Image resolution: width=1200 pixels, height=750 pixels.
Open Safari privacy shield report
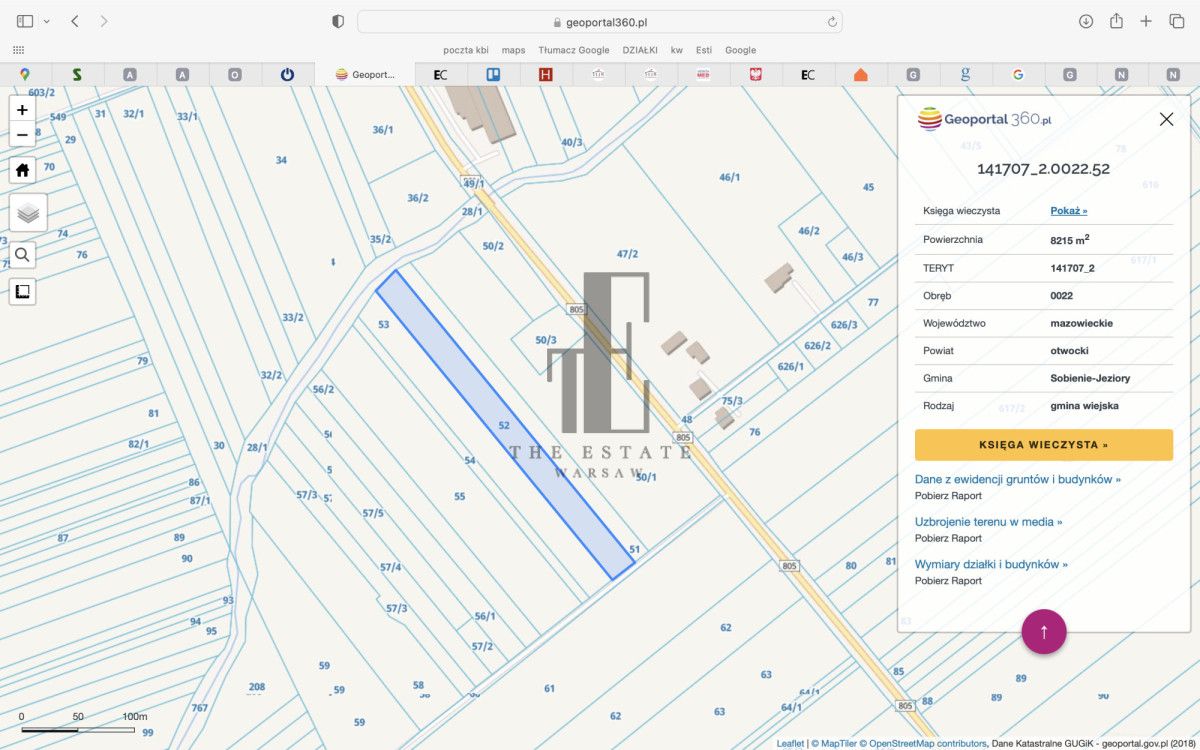338,21
